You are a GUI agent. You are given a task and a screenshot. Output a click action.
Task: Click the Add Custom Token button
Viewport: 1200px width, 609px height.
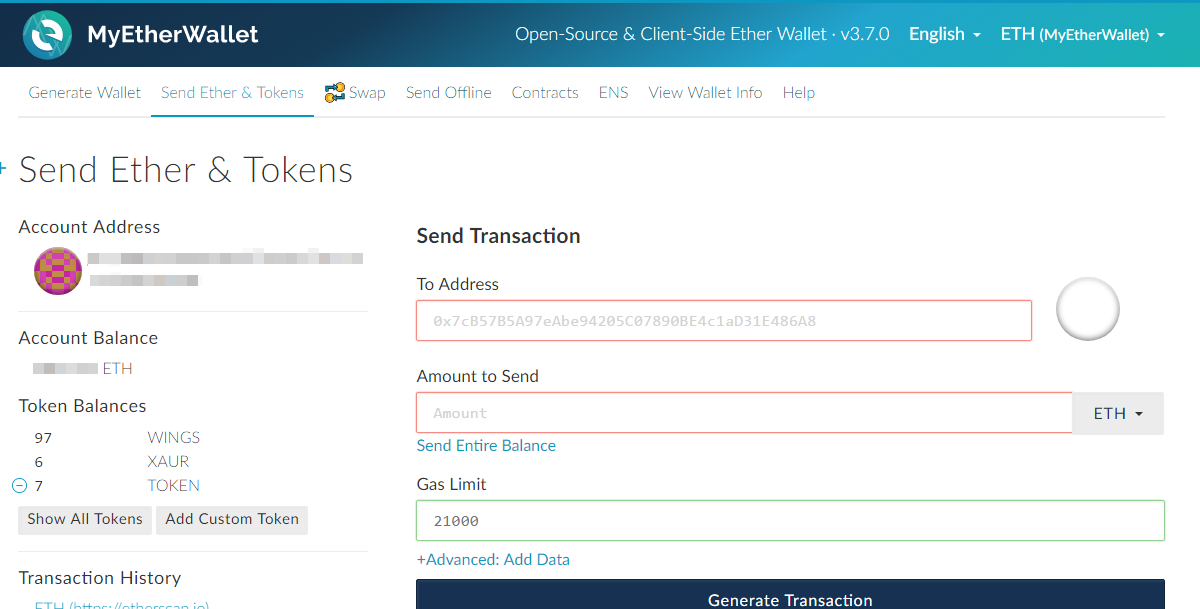pos(232,519)
